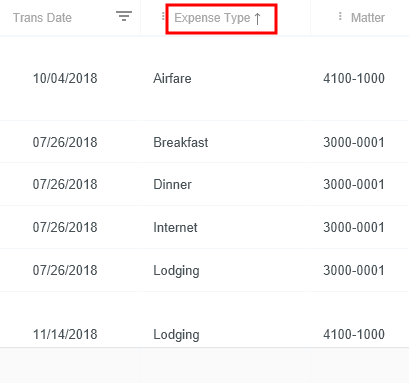Select the Internet expense type cell
409x383 pixels.
(x=175, y=227)
